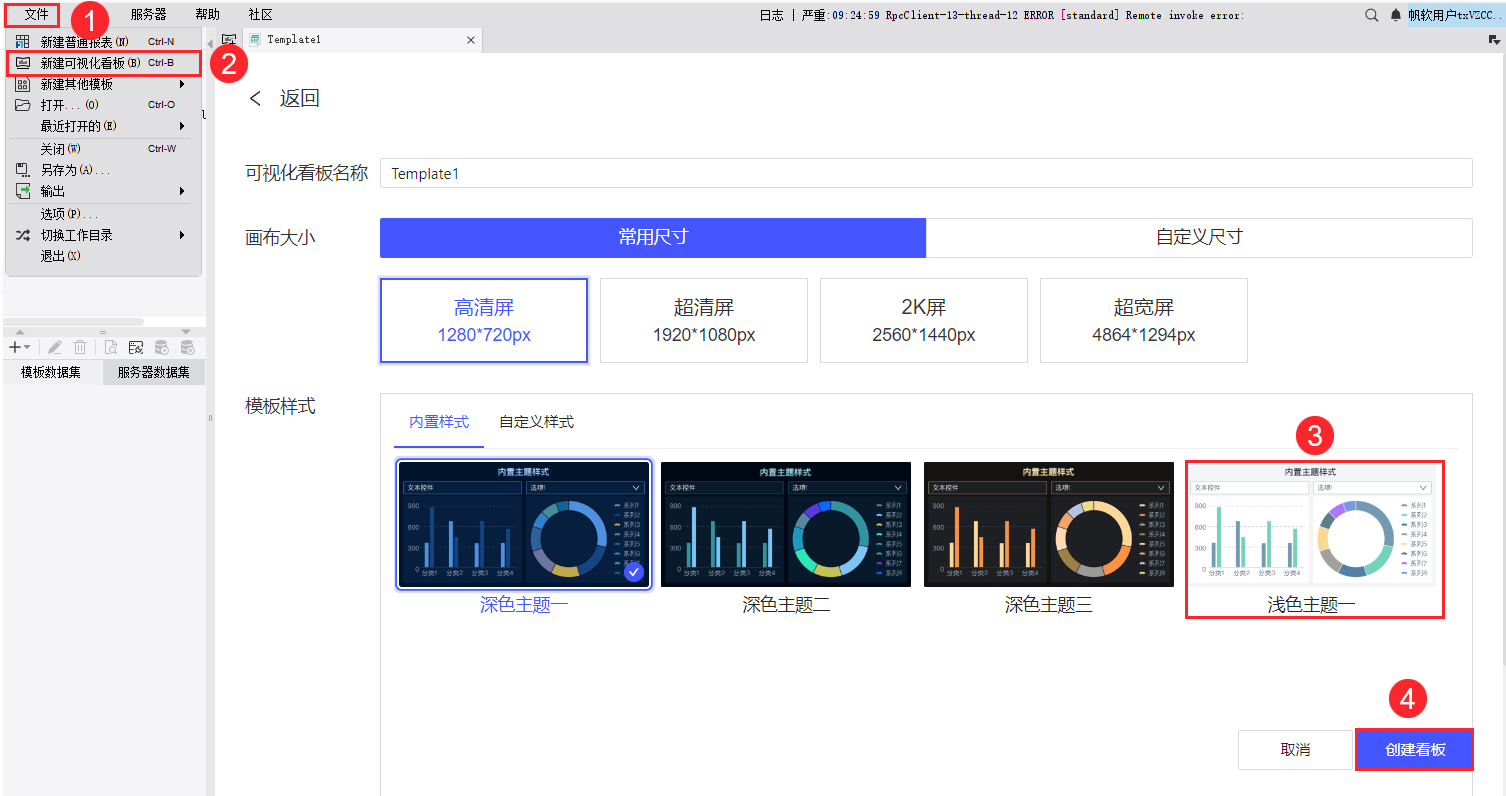Open the 社区 menu

[260, 15]
